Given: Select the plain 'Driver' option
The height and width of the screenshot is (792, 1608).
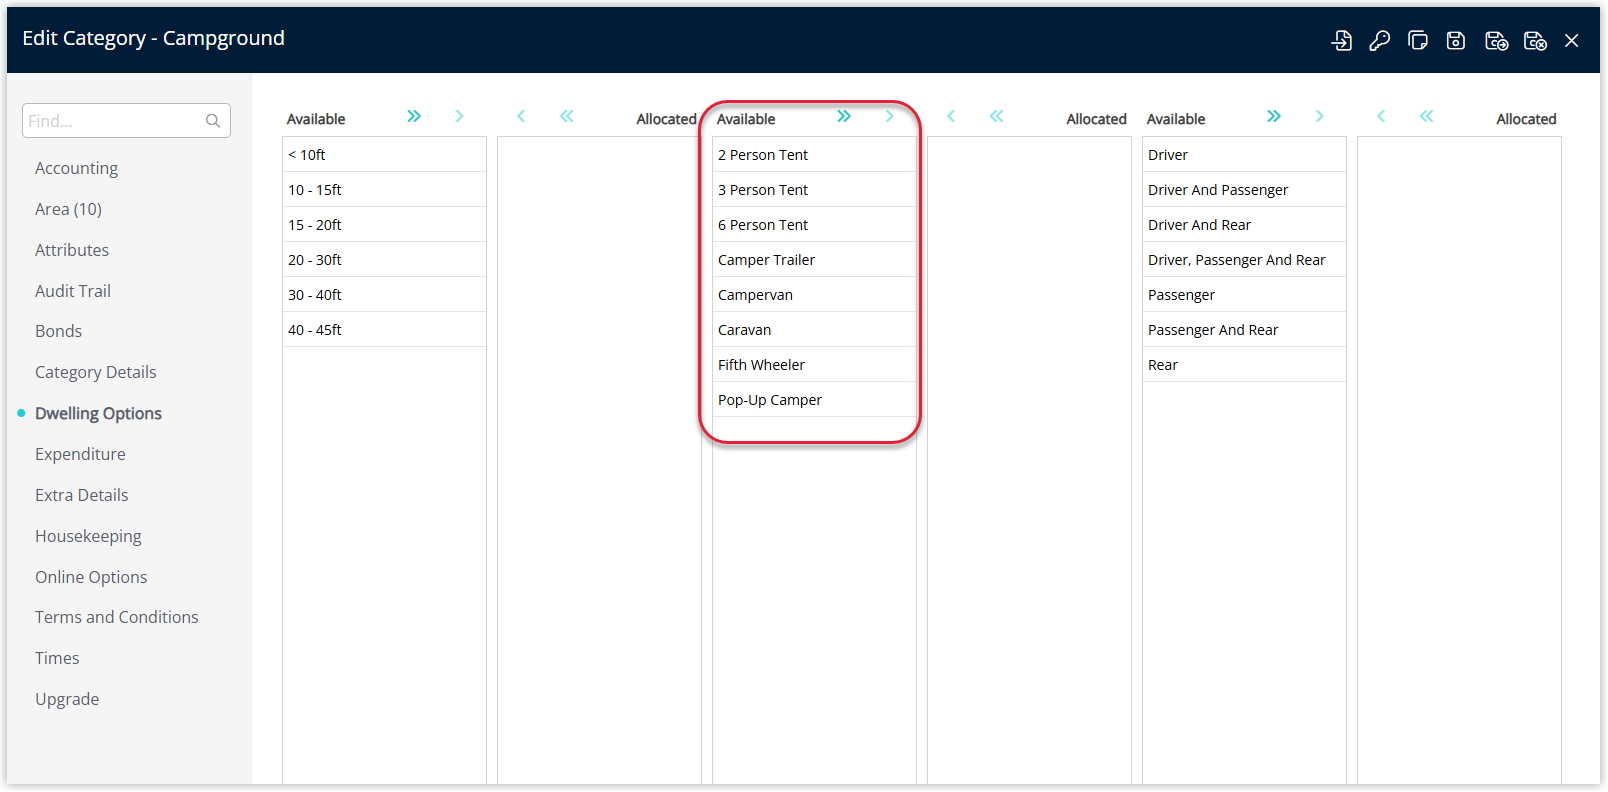Looking at the screenshot, I should pos(1244,155).
